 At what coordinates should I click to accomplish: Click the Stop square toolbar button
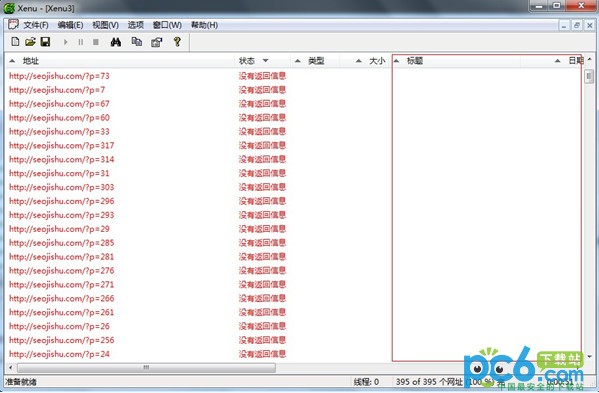[96, 42]
